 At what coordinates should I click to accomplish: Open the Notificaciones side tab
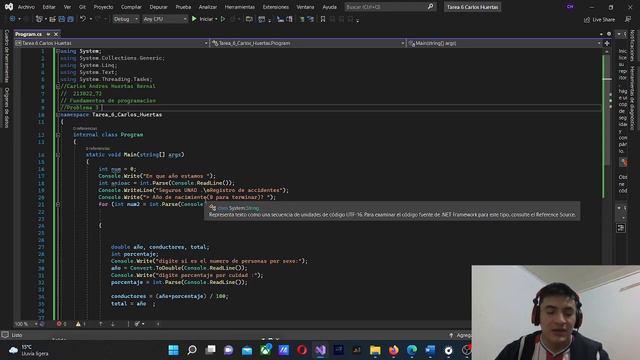[x=632, y=45]
